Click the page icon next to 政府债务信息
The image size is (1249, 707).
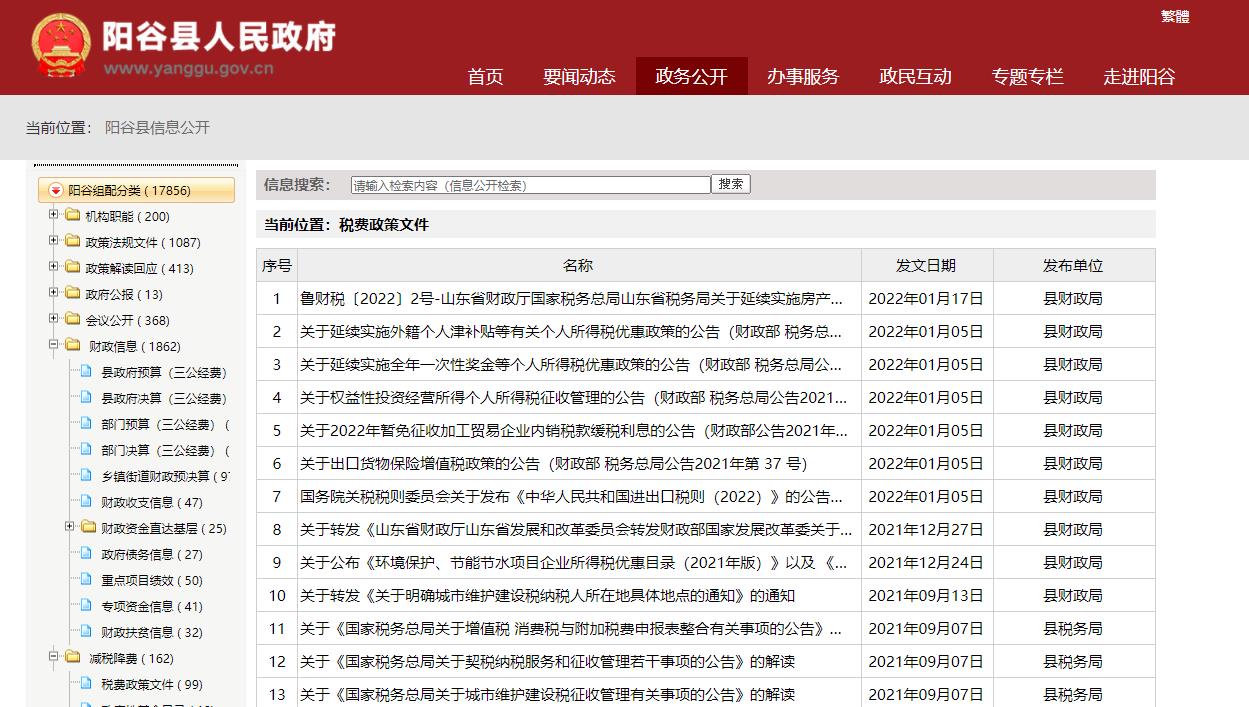point(86,553)
